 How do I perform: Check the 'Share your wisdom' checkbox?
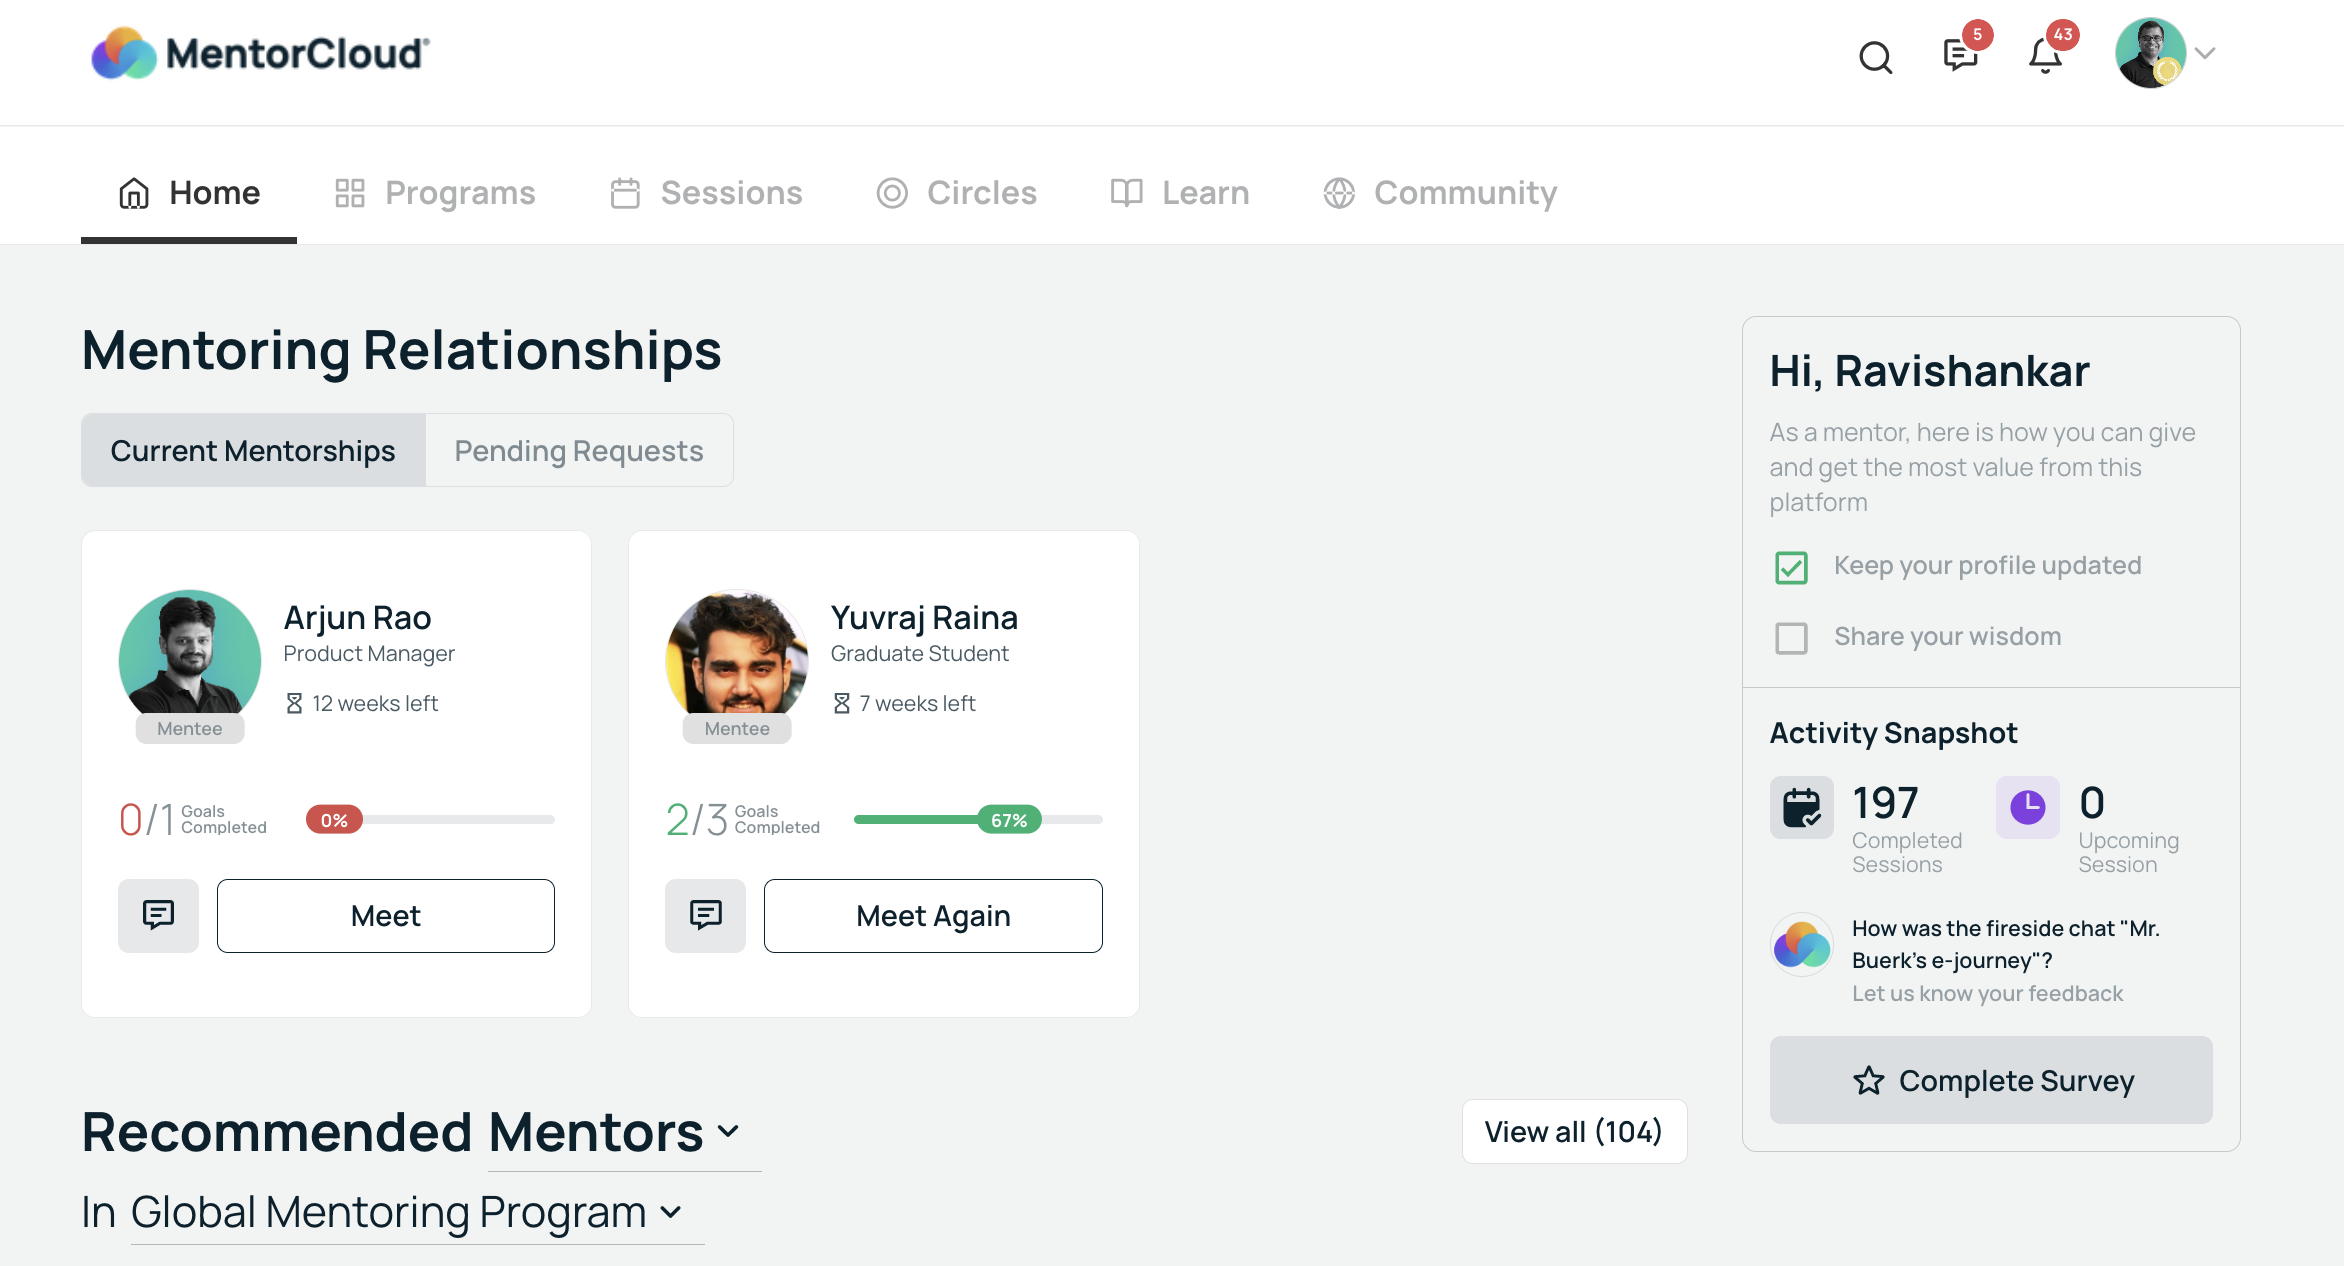[x=1791, y=638]
